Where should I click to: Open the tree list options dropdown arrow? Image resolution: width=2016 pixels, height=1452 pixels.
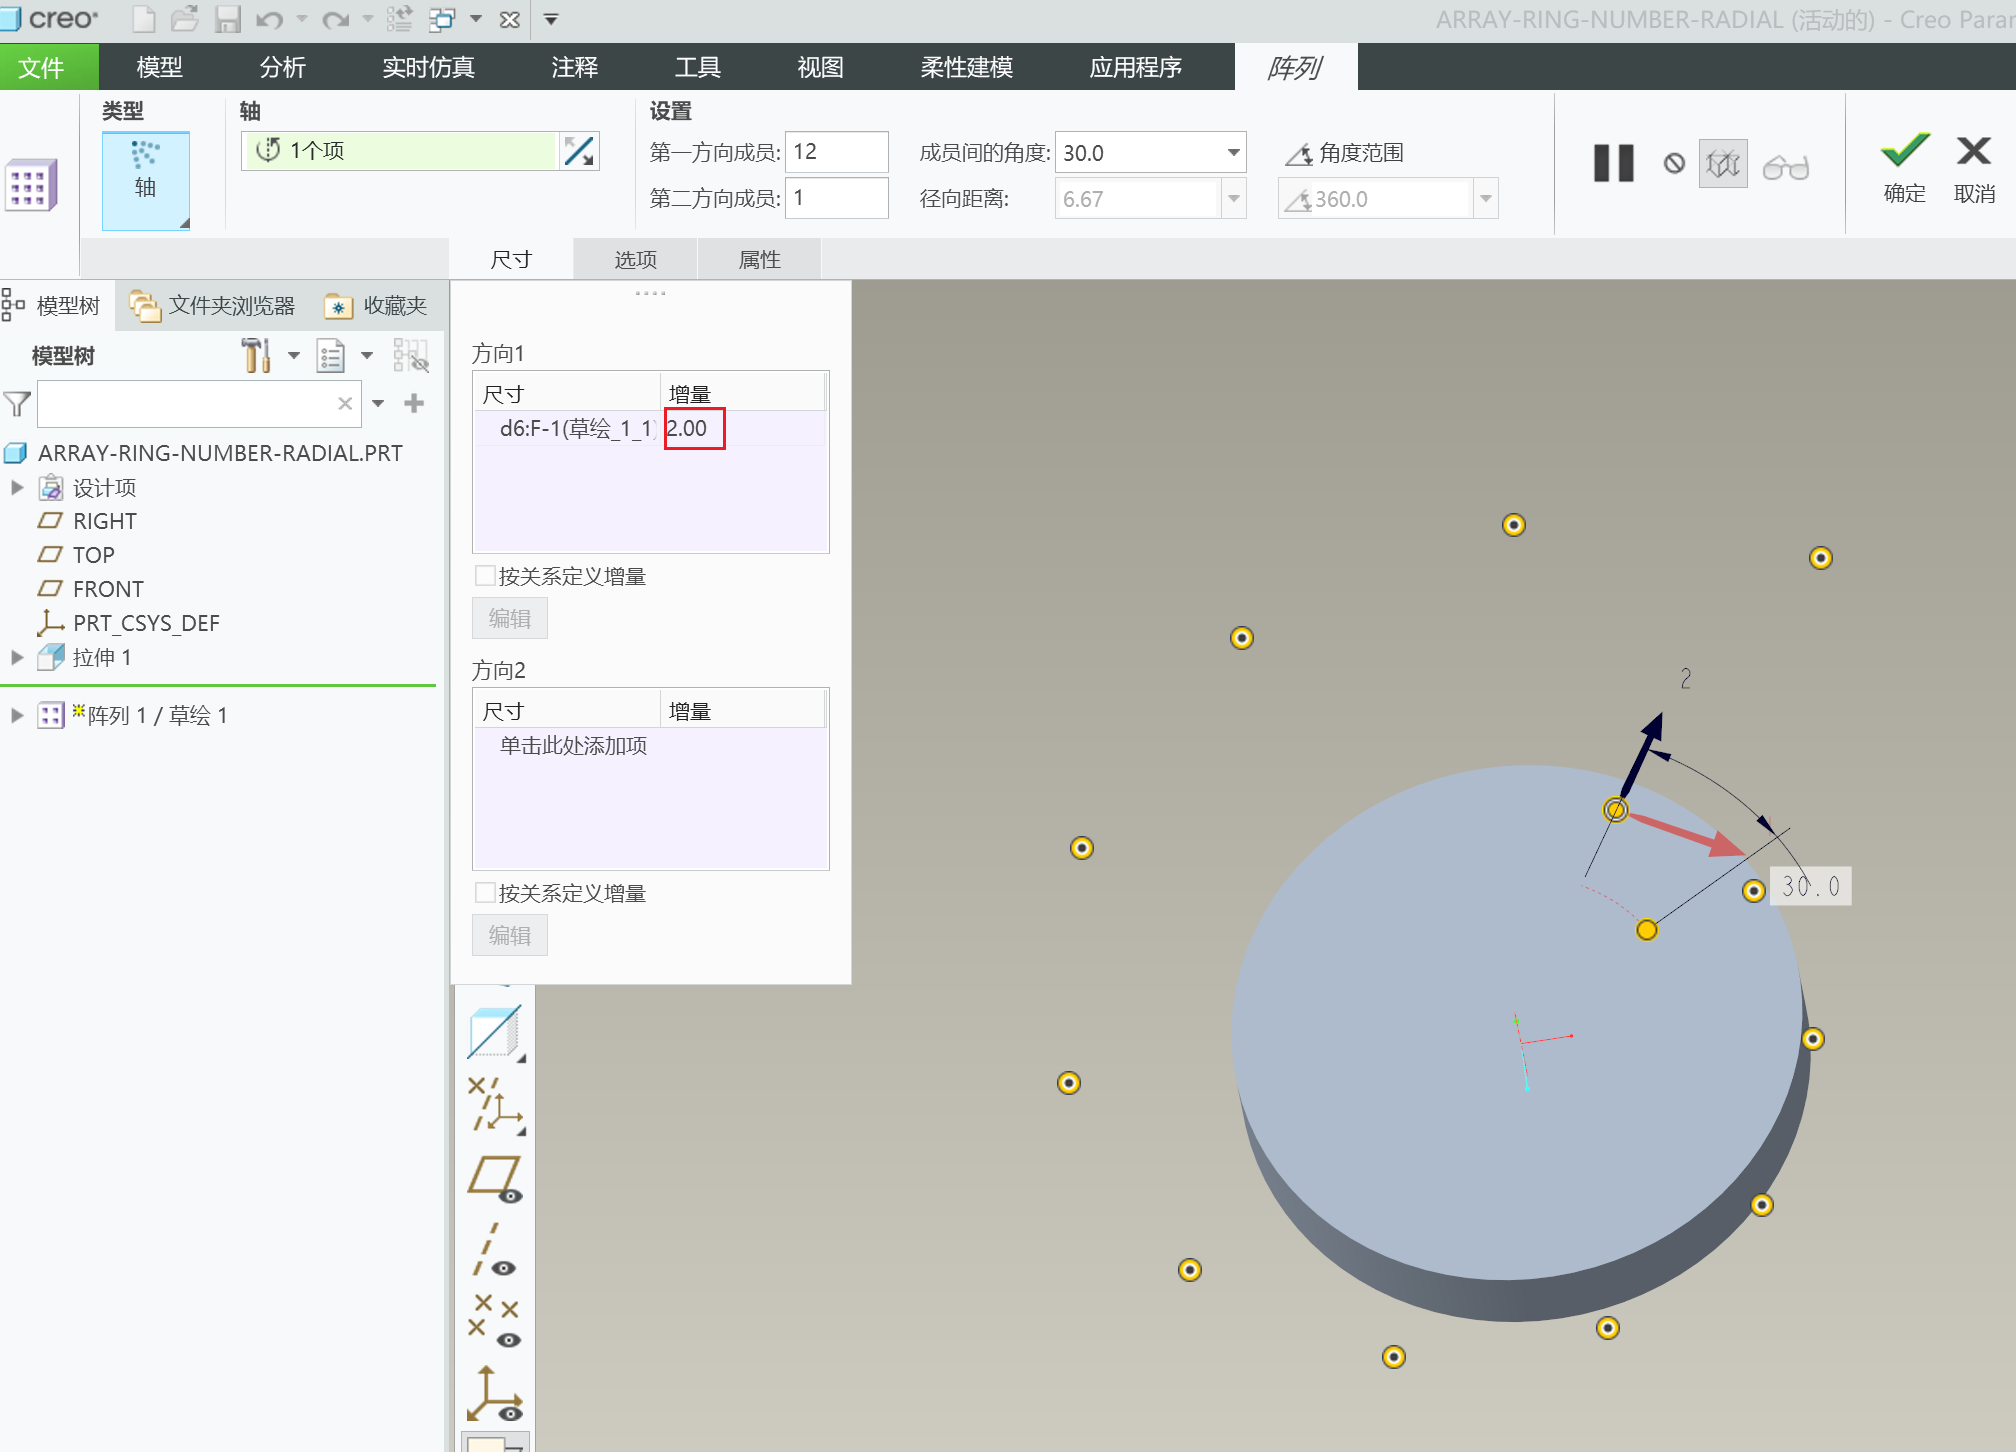[367, 355]
